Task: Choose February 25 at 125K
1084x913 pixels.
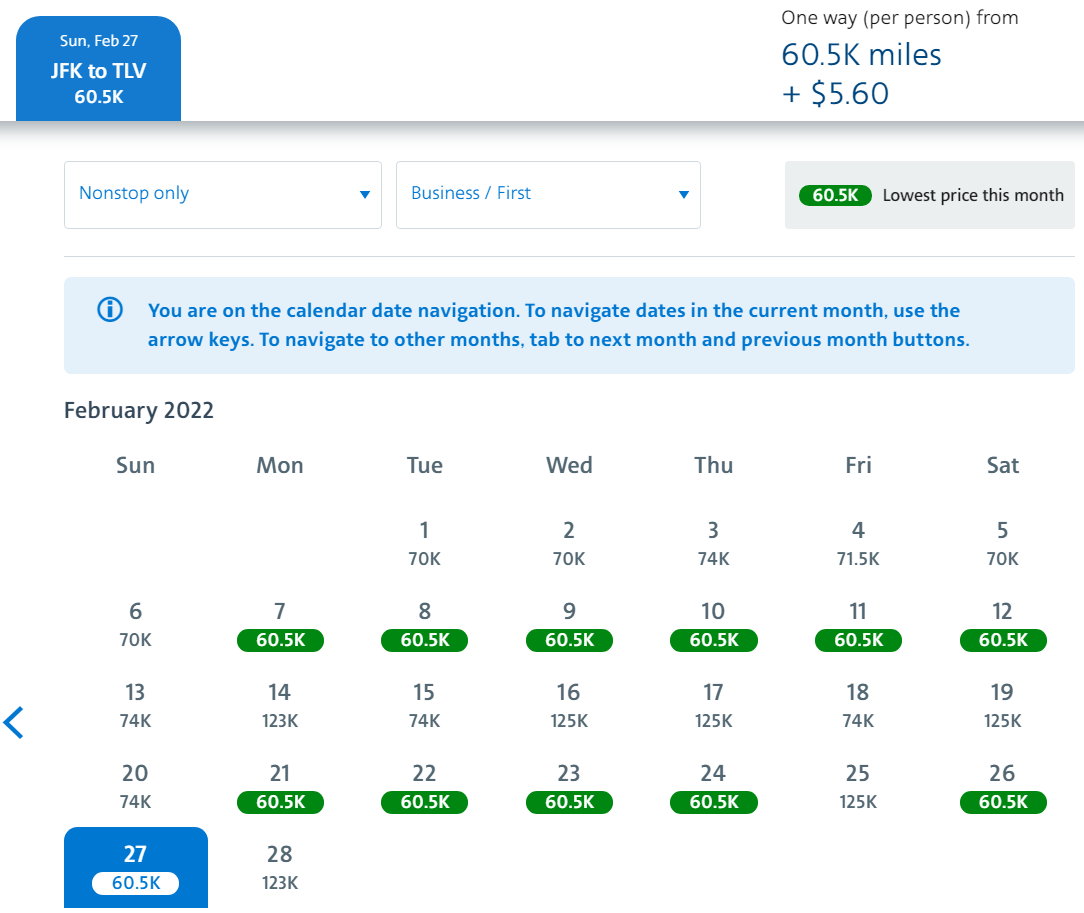Action: click(x=858, y=788)
